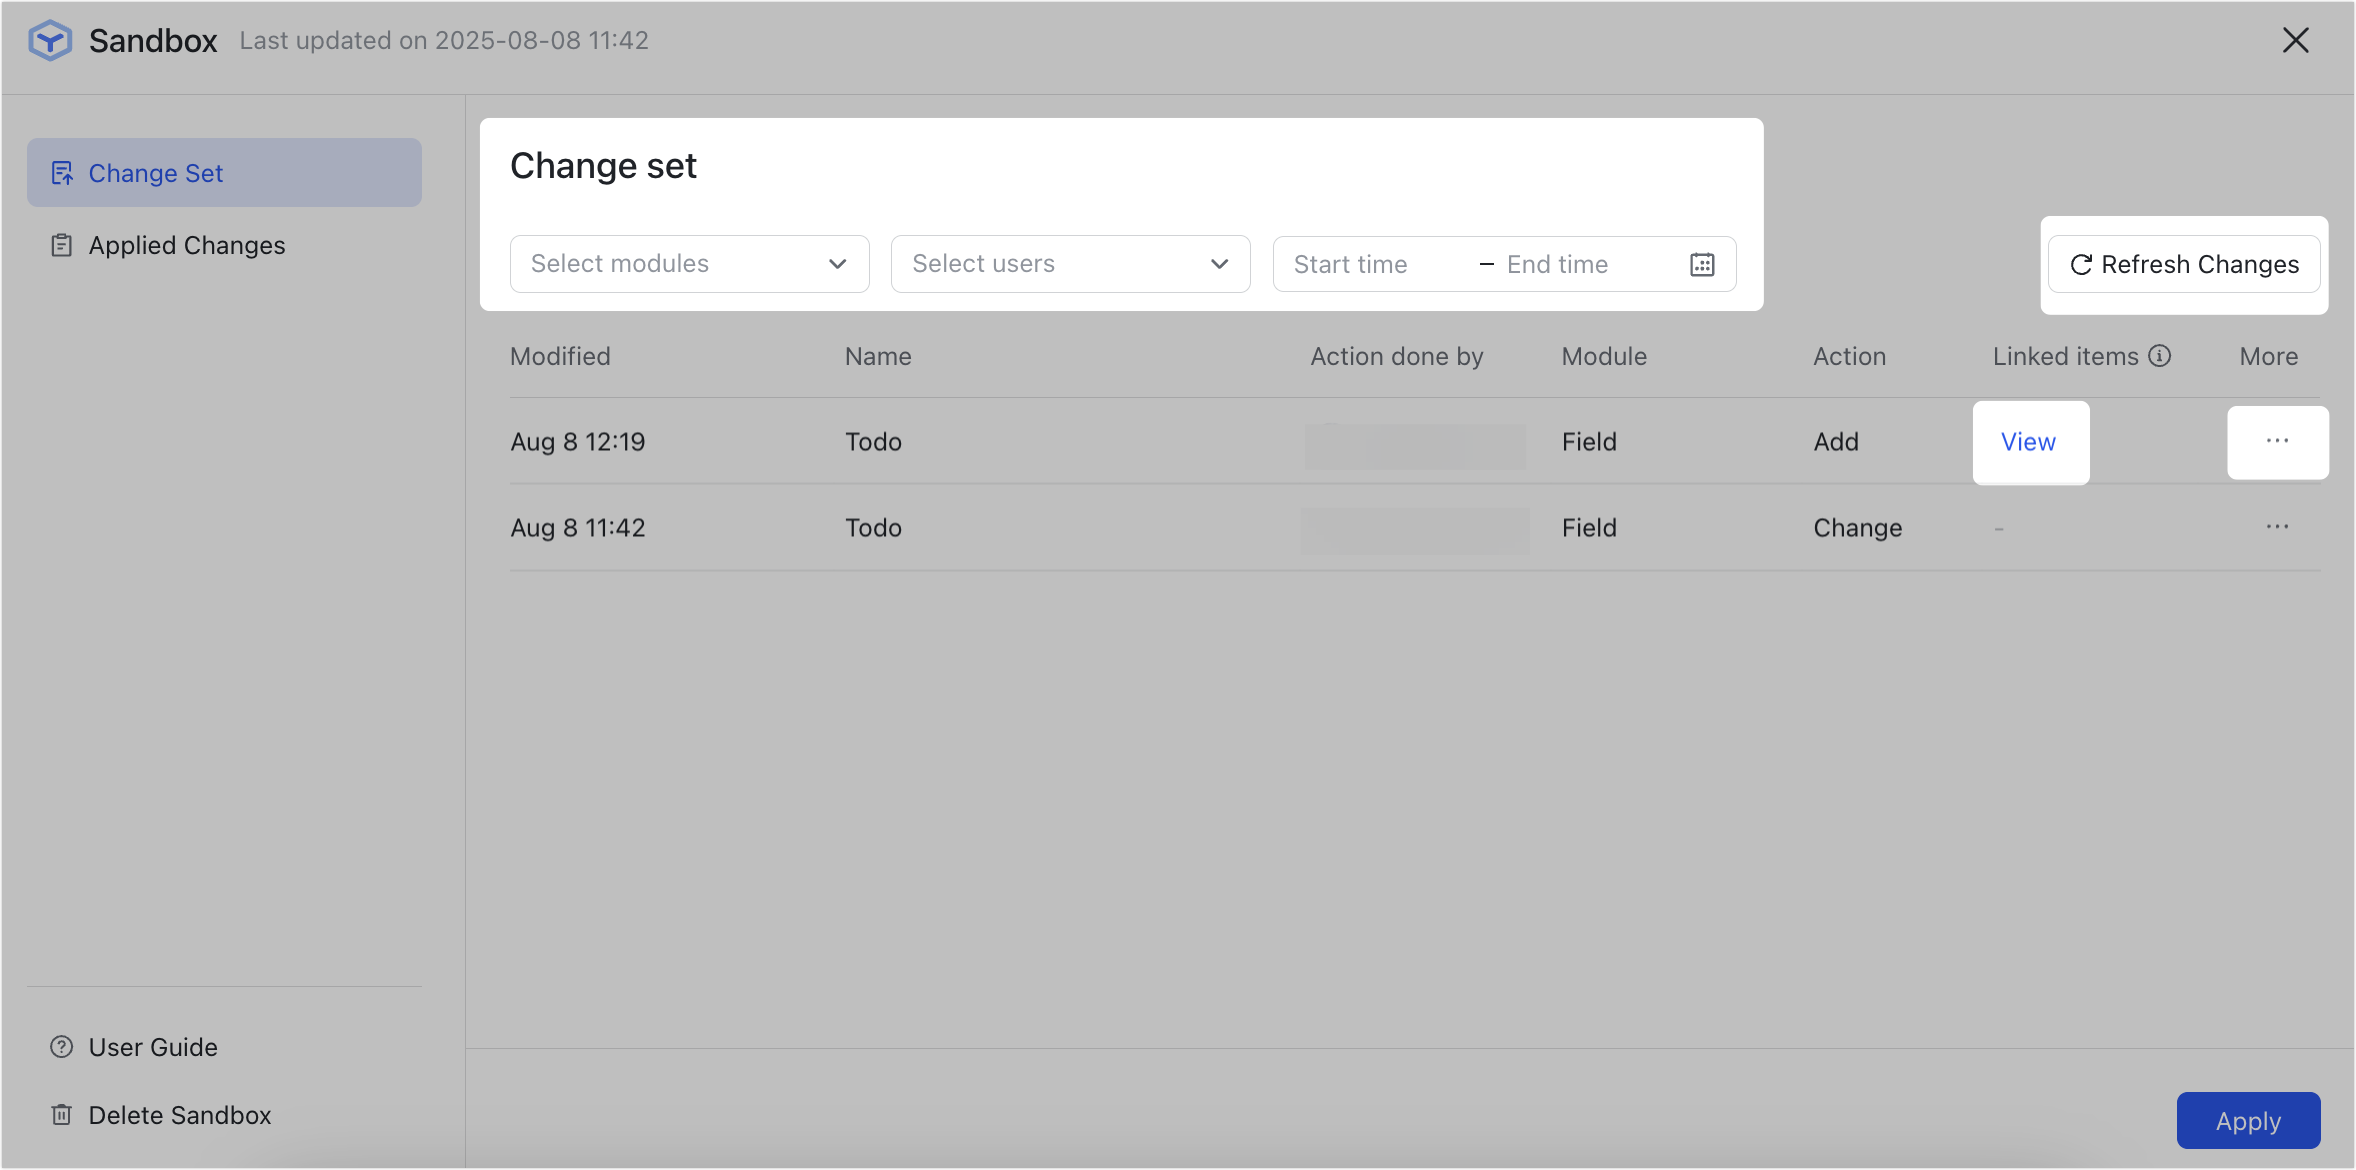Click the Start time field
The image size is (2356, 1170).
1378,264
